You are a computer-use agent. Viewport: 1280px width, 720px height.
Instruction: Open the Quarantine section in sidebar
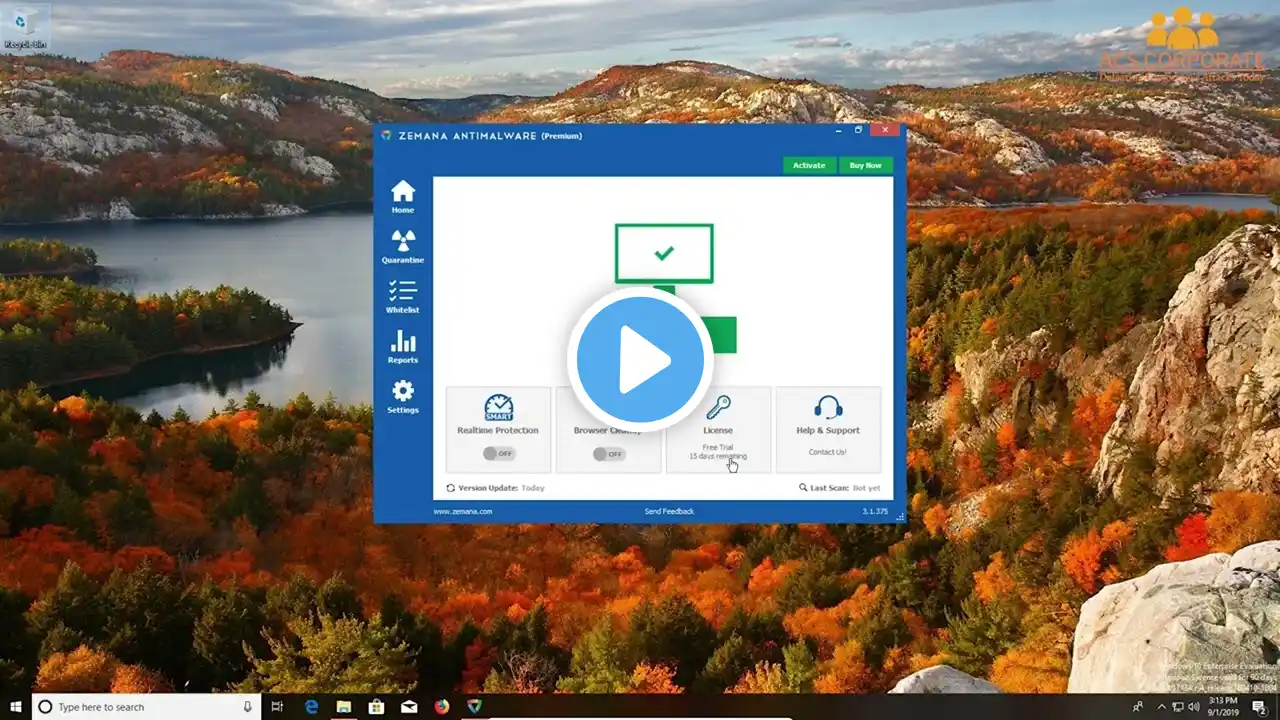[403, 241]
